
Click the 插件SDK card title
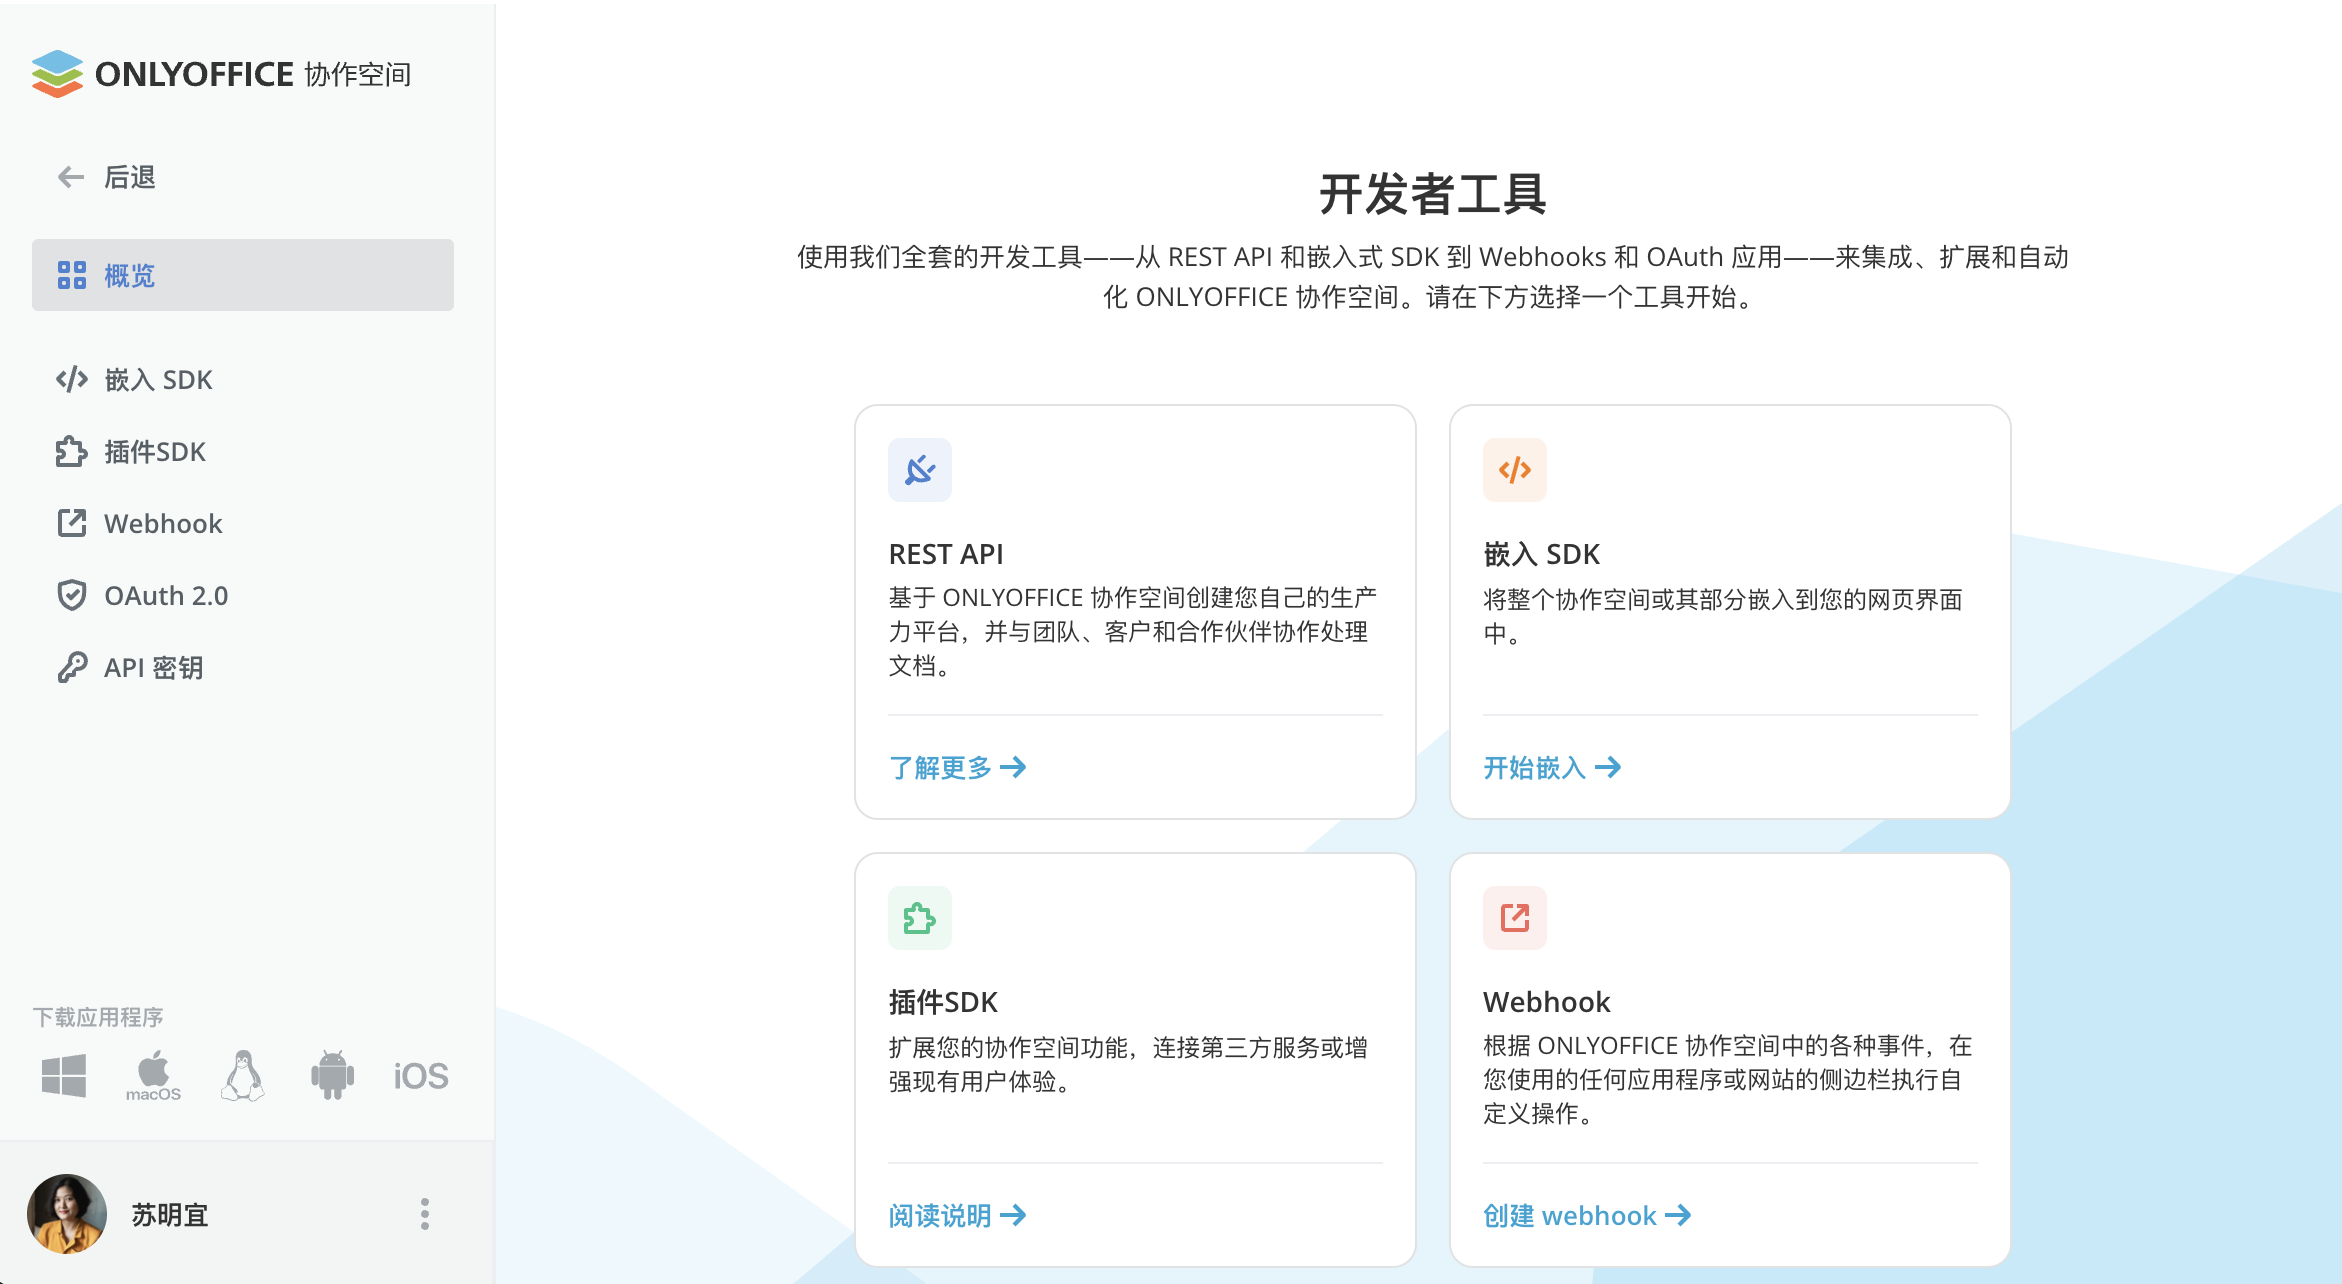tap(943, 1002)
